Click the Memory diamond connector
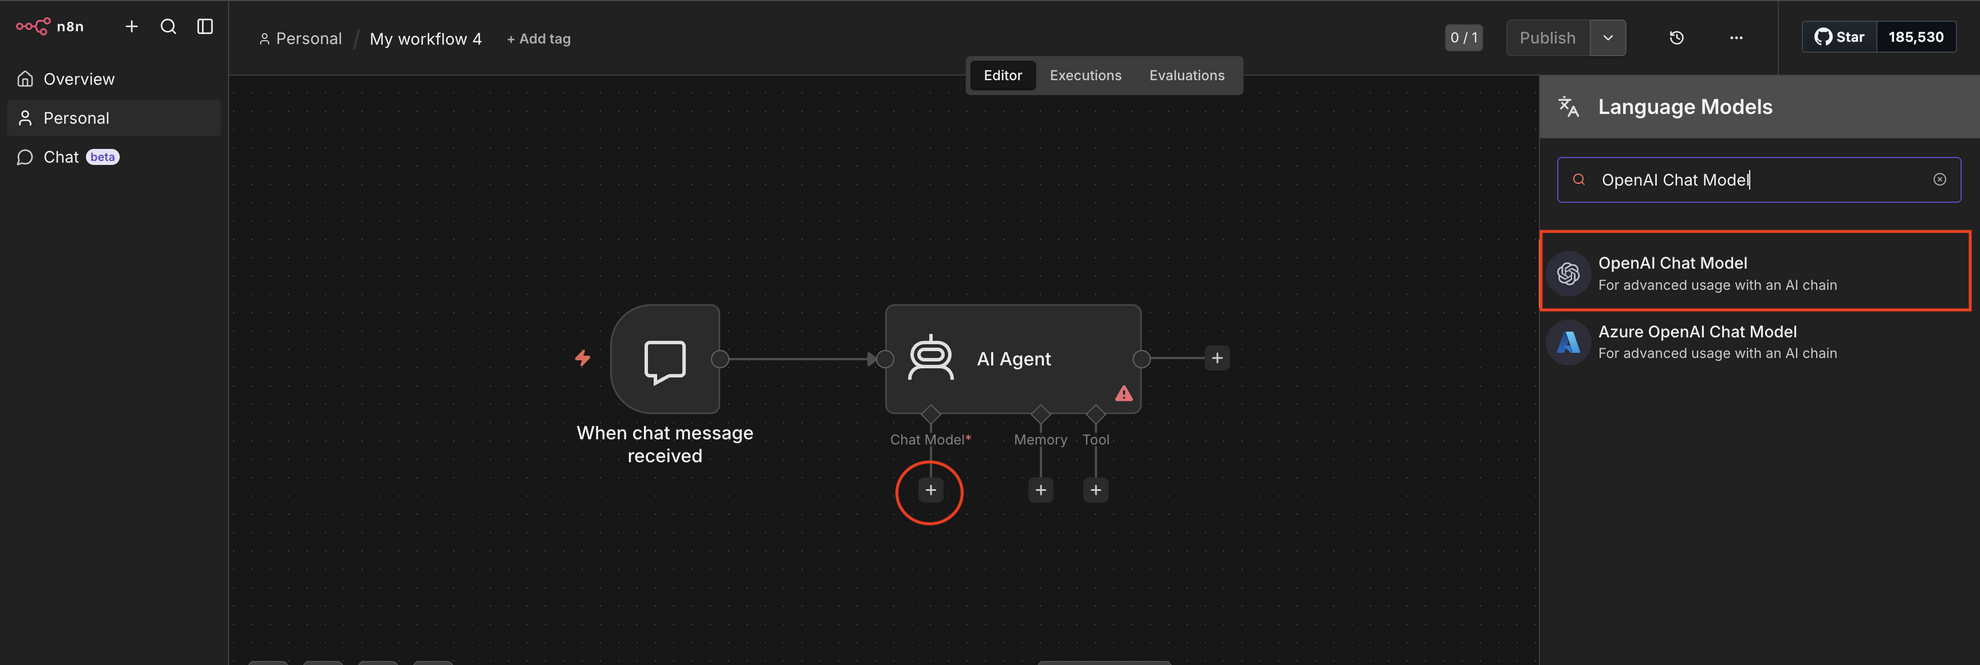This screenshot has width=1980, height=665. [x=1041, y=414]
